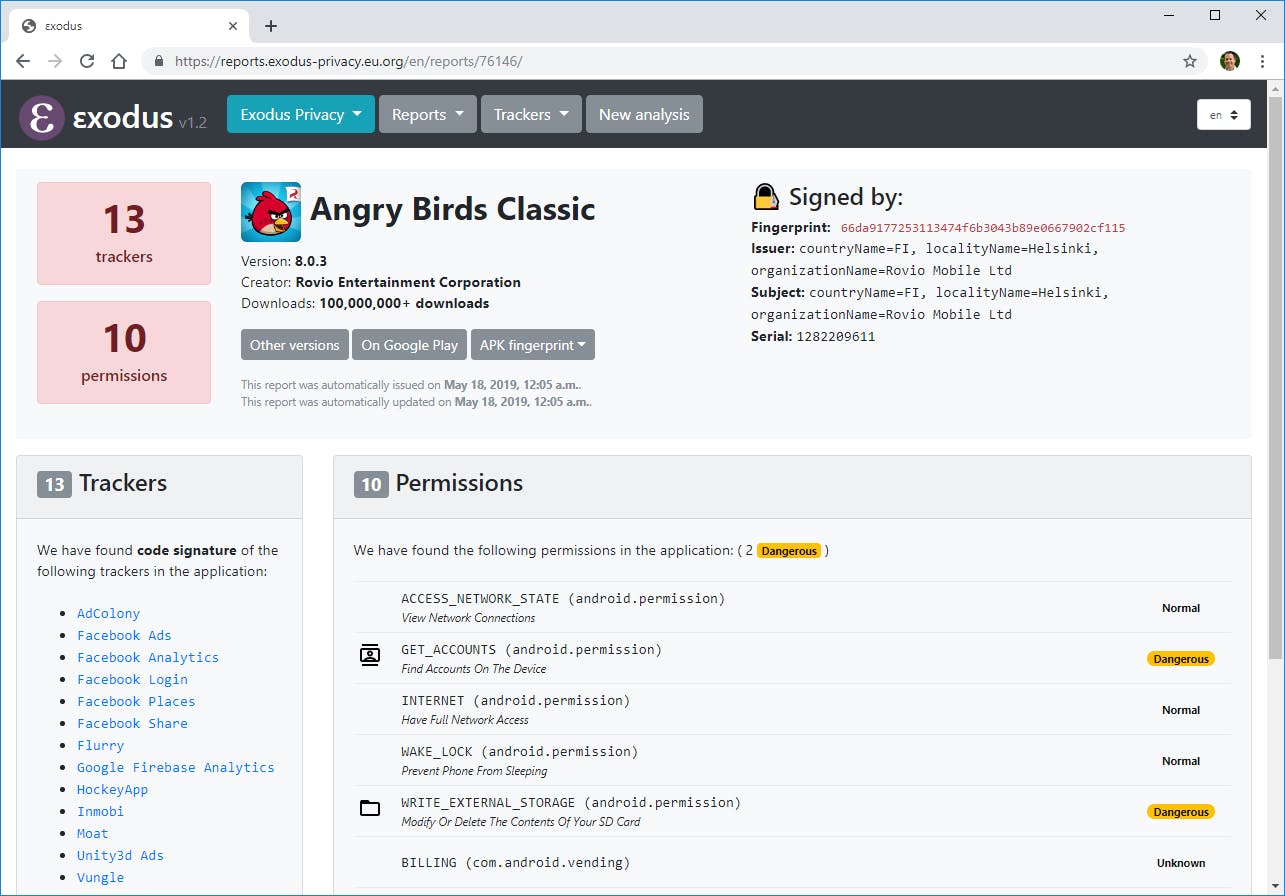The height and width of the screenshot is (896, 1285).
Task: Open the AdColony tracker link
Action: [109, 613]
